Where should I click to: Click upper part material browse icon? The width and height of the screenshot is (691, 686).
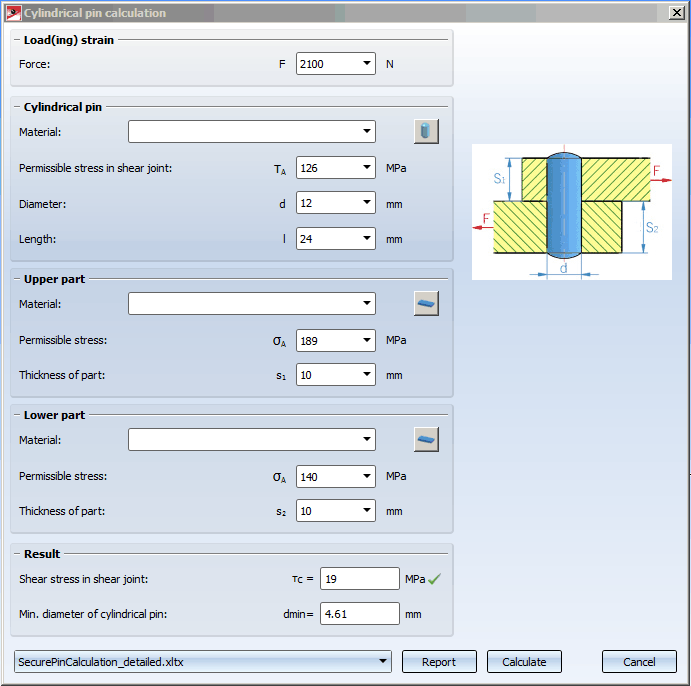point(426,304)
